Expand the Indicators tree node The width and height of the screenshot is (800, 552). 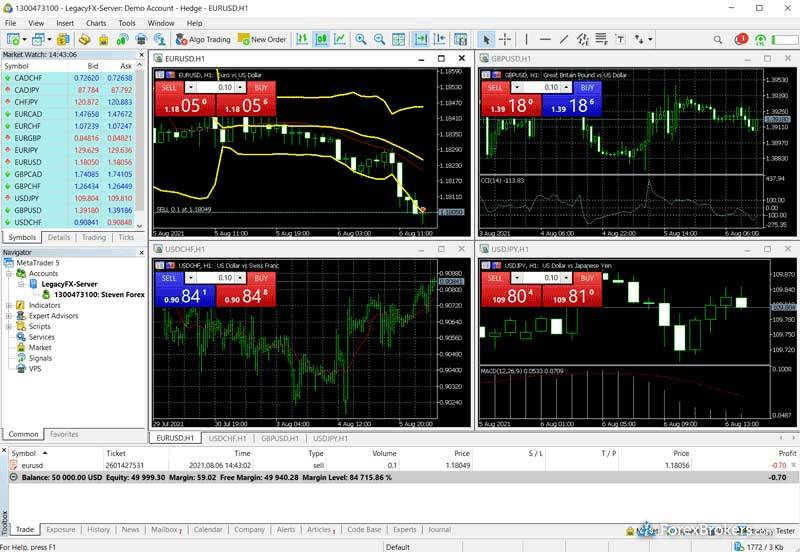click(9, 305)
